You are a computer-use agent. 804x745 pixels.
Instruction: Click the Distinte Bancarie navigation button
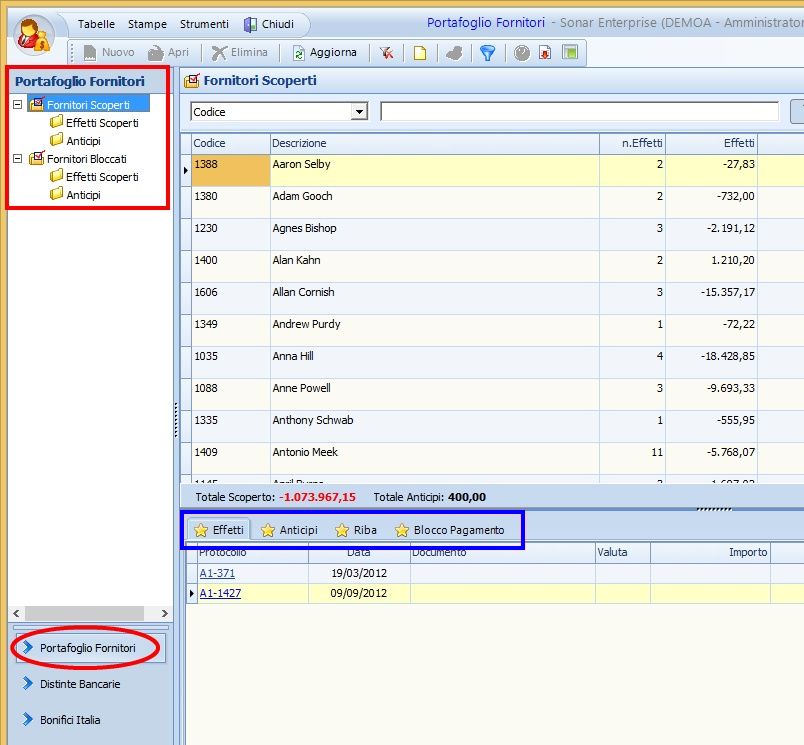(x=80, y=684)
